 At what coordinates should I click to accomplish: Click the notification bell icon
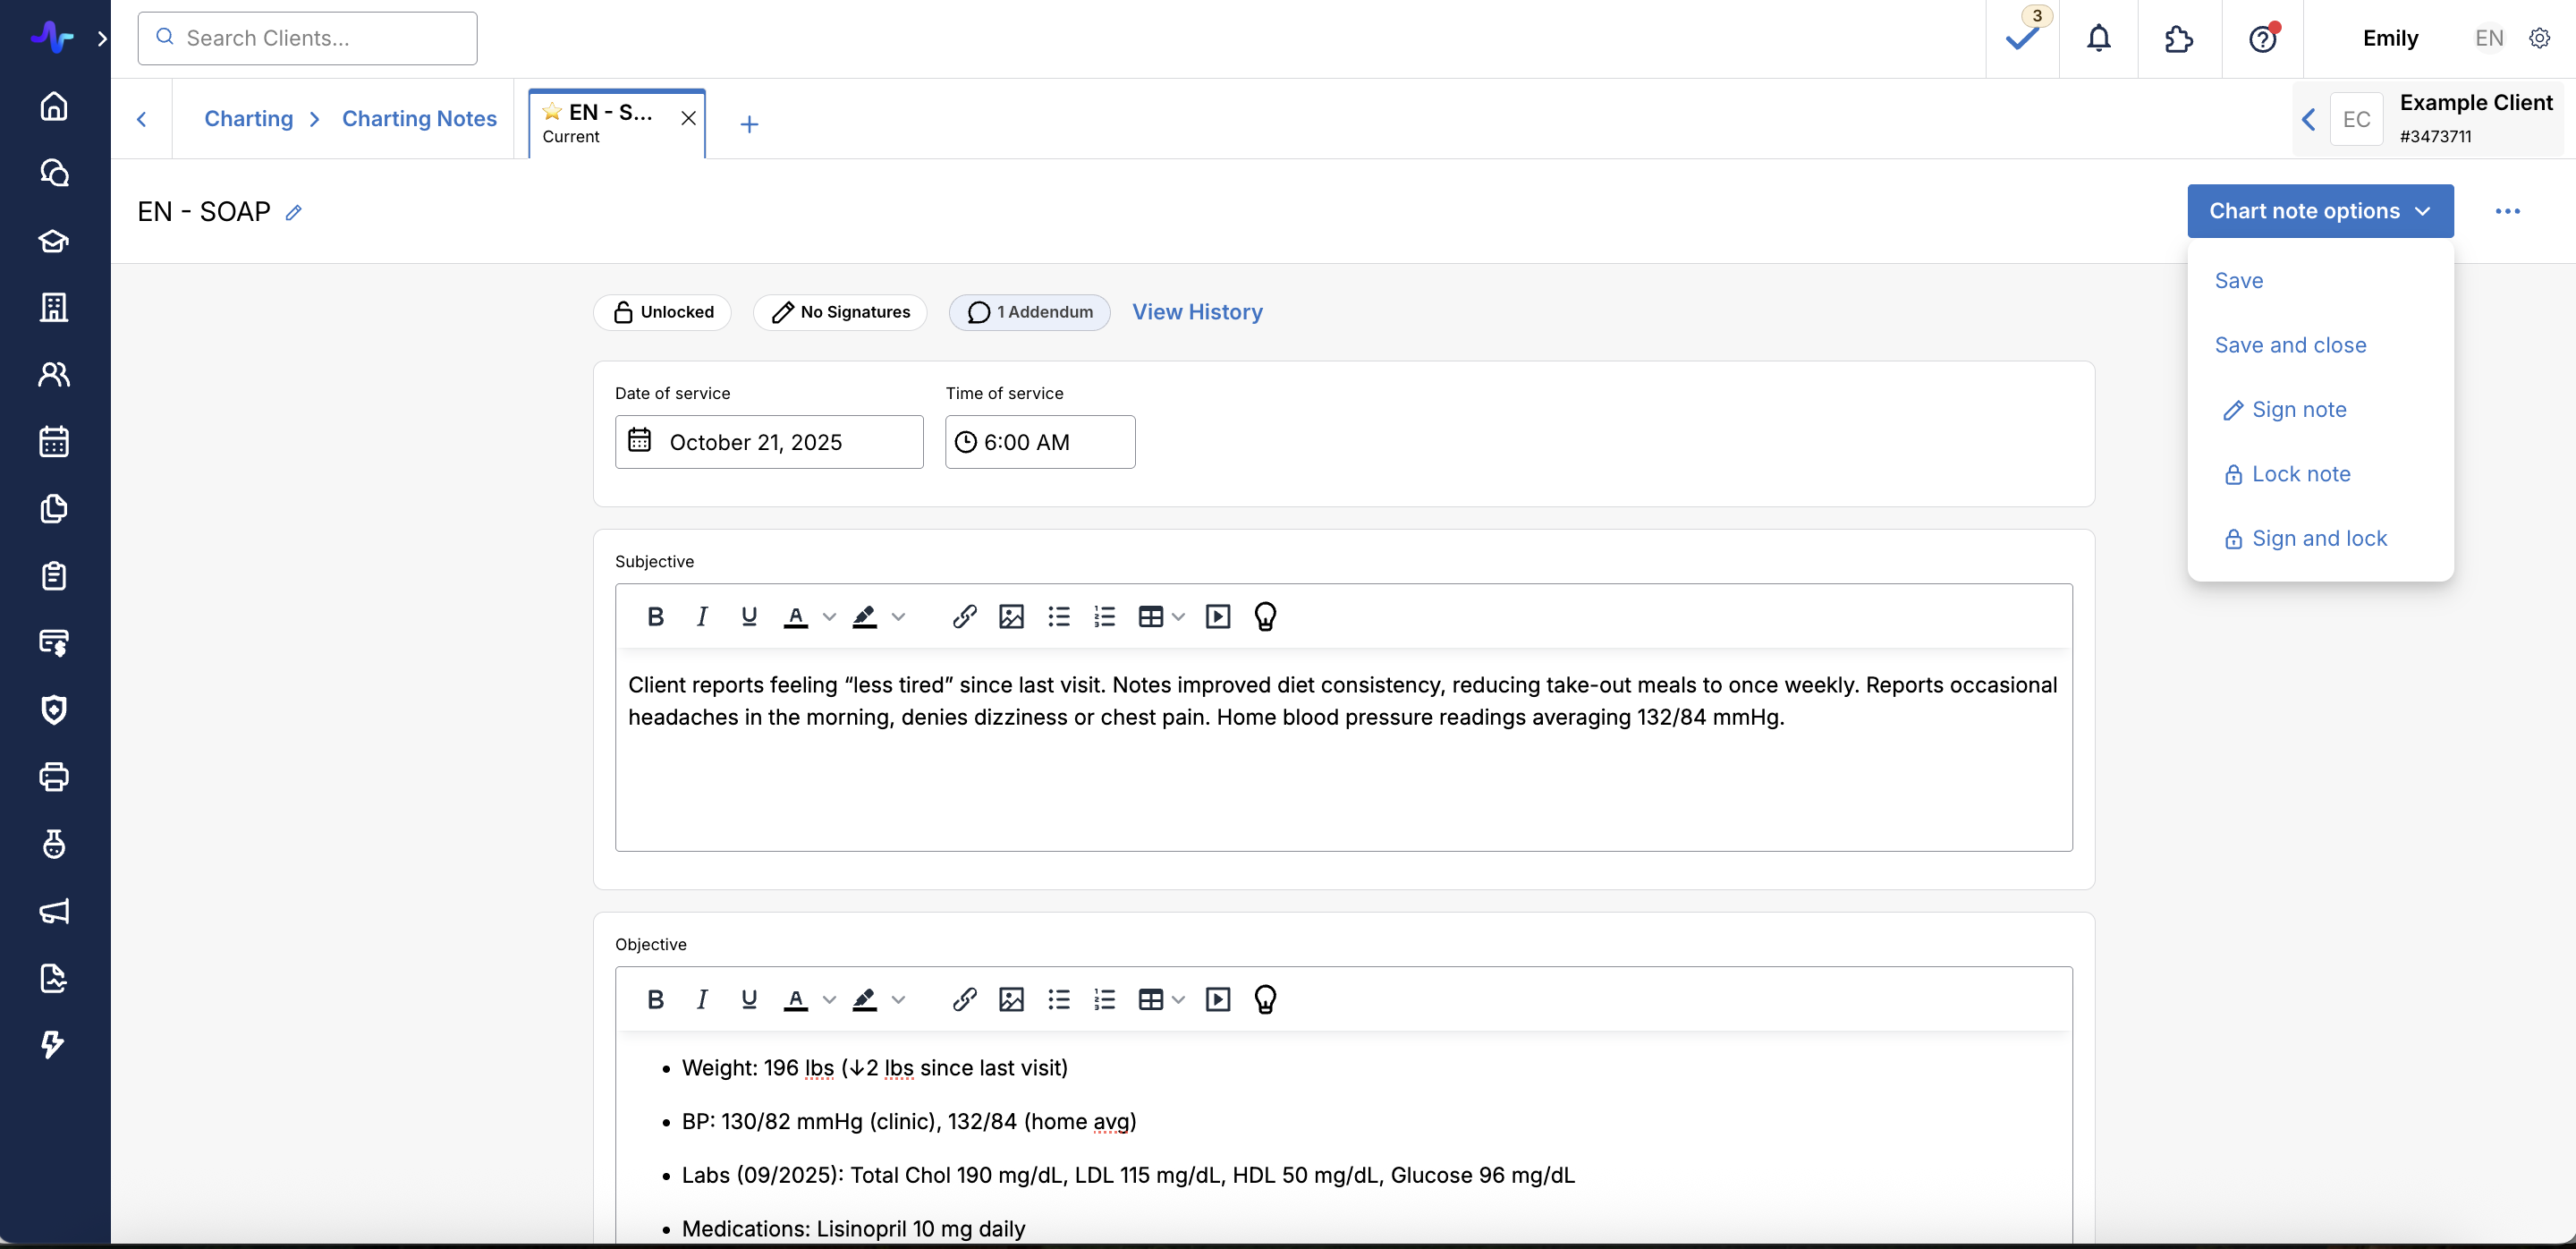2098,39
